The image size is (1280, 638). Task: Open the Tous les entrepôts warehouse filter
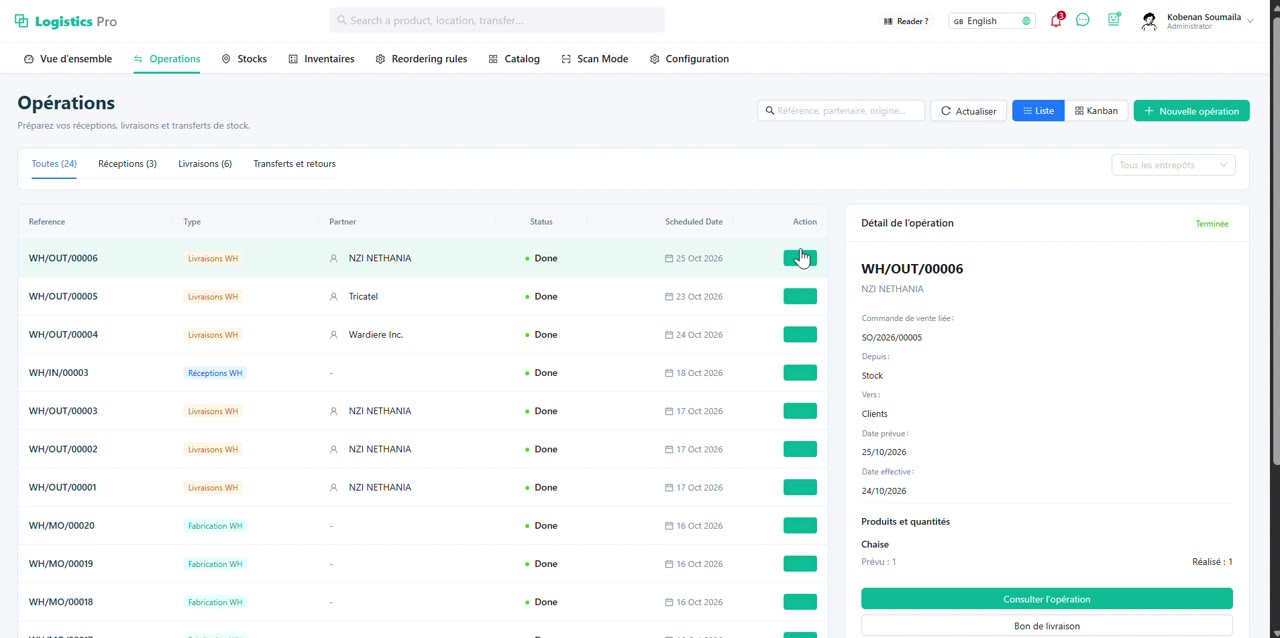(x=1173, y=165)
